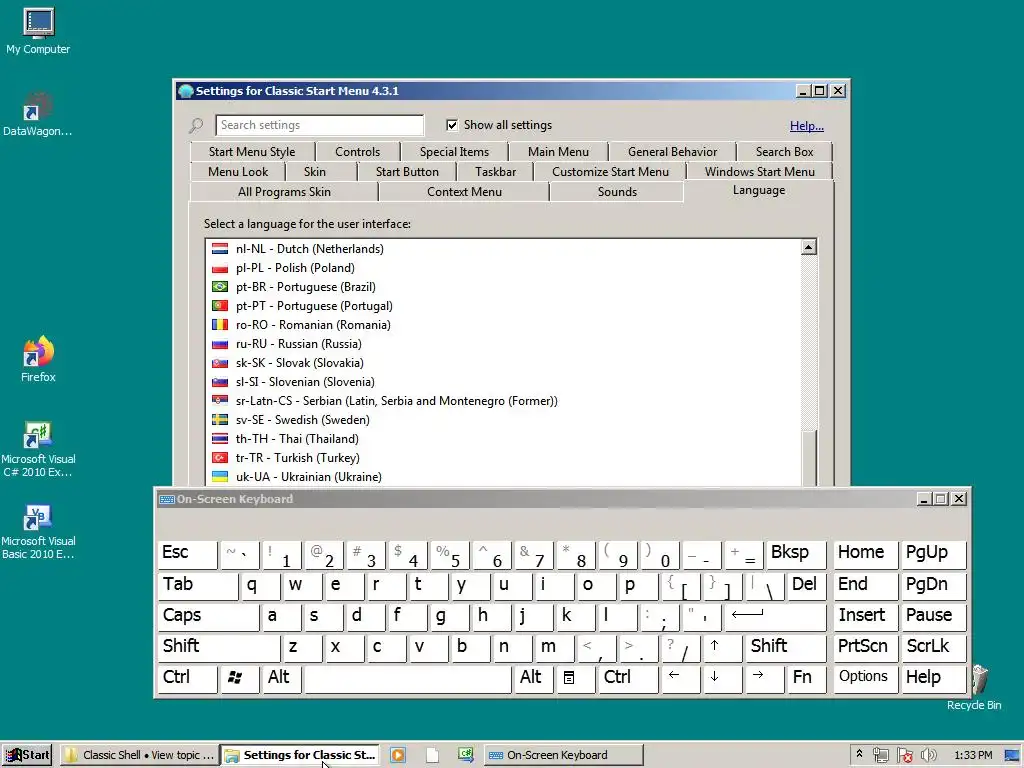1024x768 pixels.
Task: Open the General Behavior tab
Action: click(672, 152)
